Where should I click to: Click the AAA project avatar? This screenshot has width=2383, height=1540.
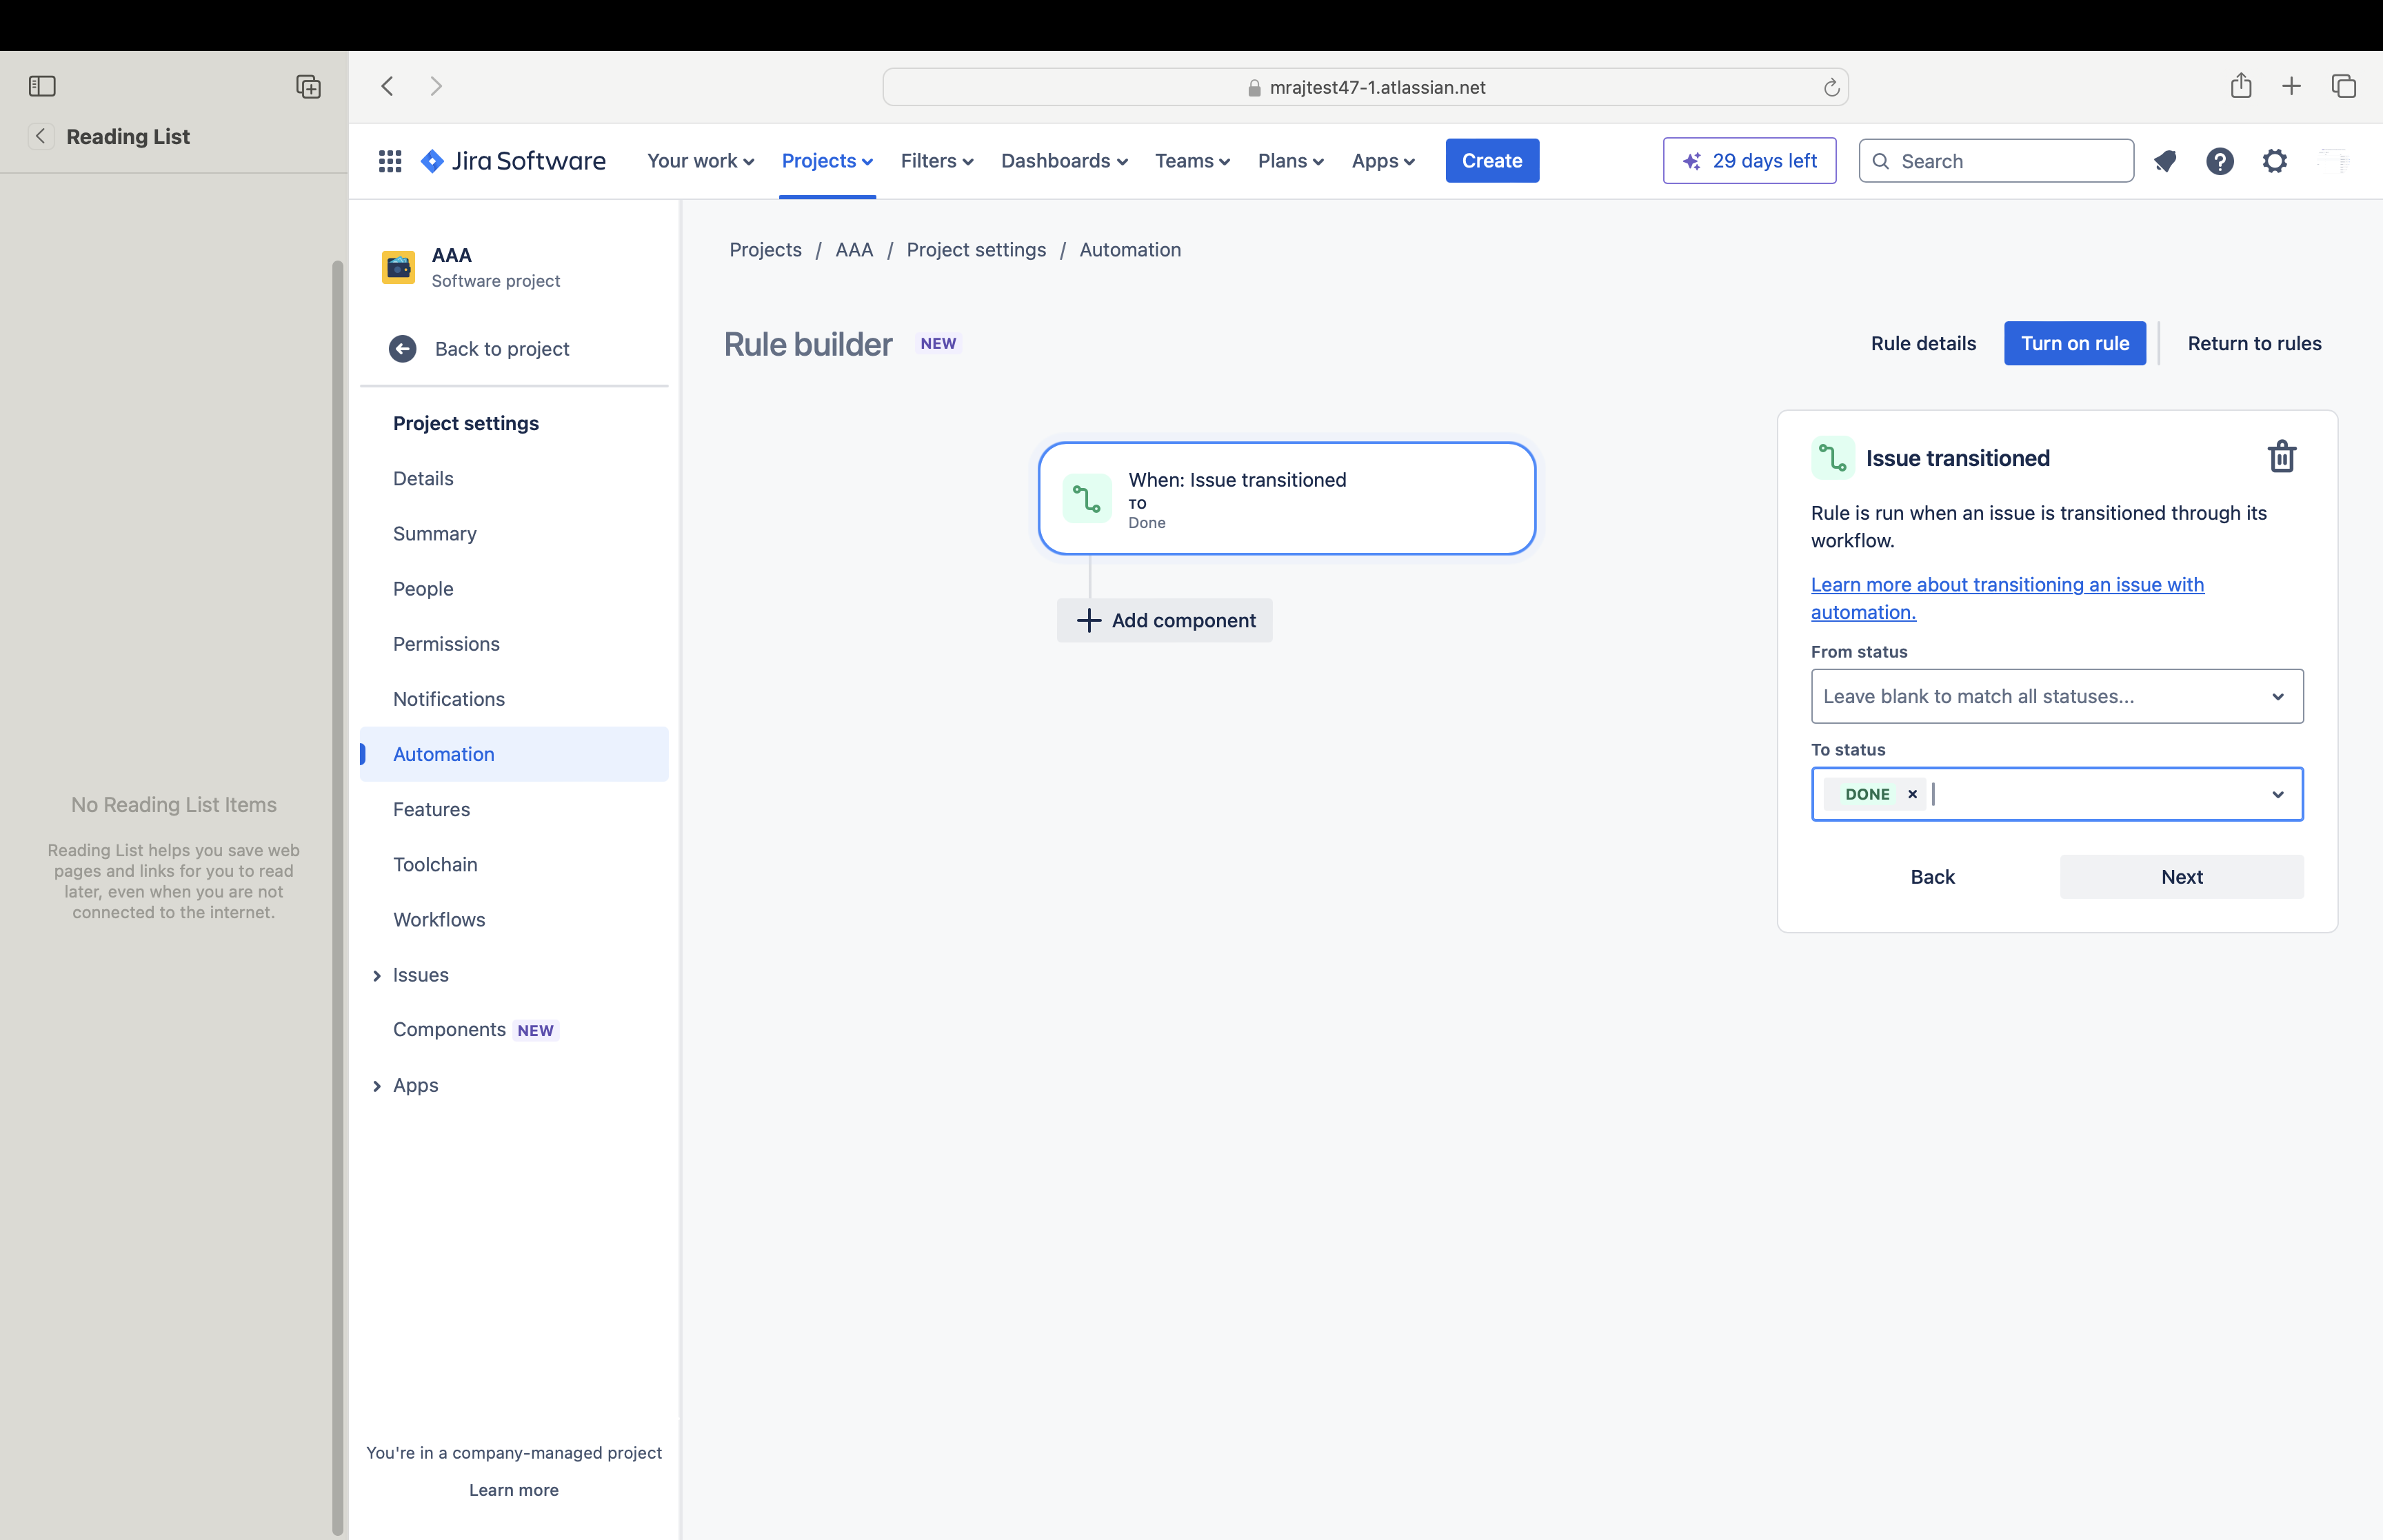398,267
